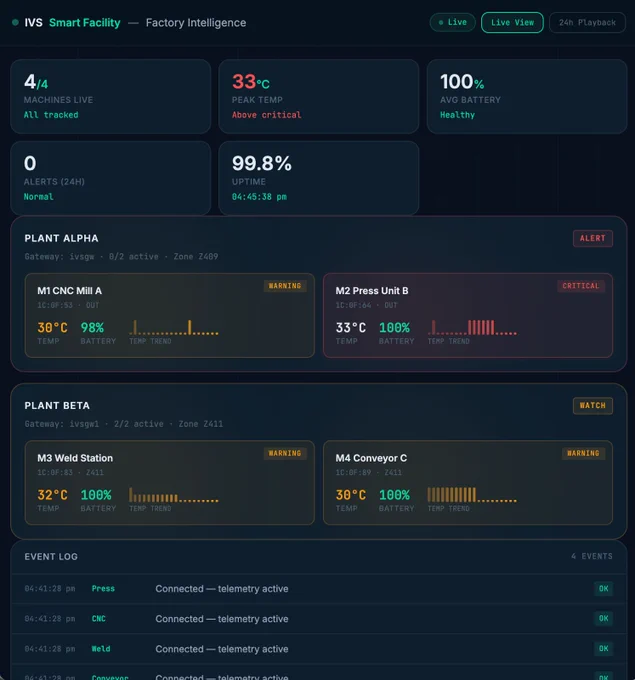Image resolution: width=635 pixels, height=680 pixels.
Task: Select the Weld event log source label
Action: pyautogui.click(x=101, y=649)
